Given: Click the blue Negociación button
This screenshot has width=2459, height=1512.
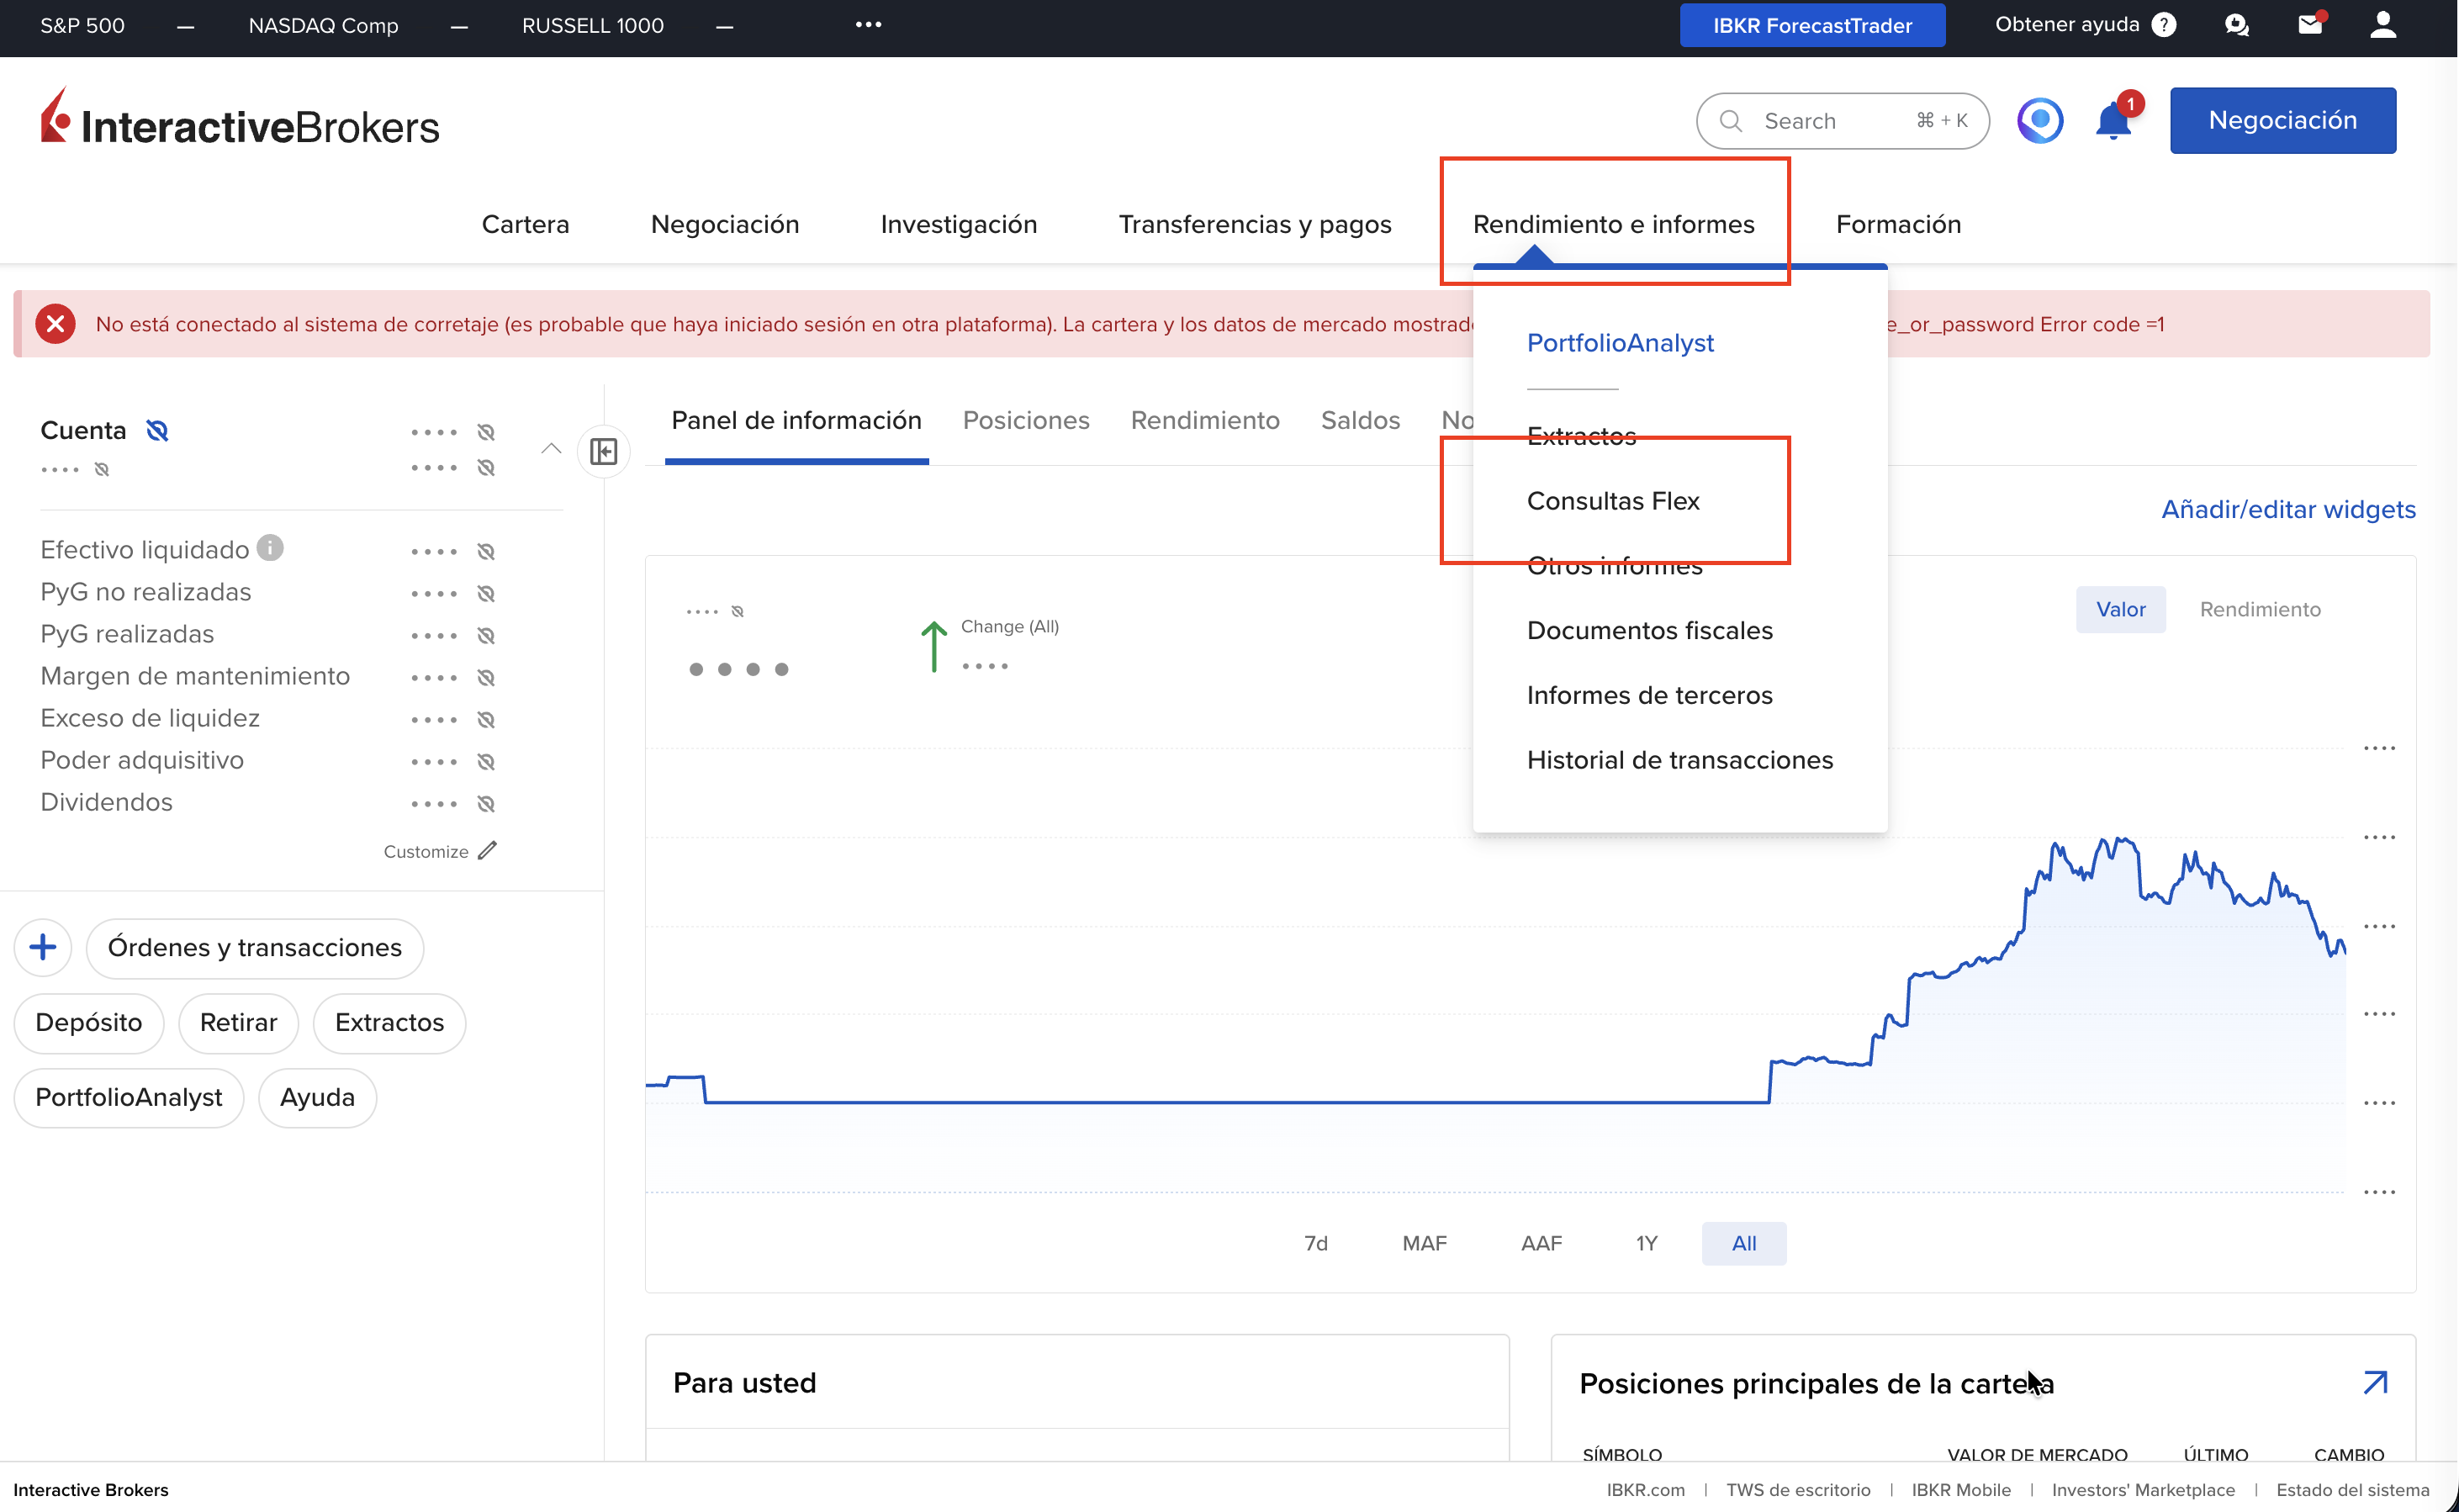Looking at the screenshot, I should [x=2283, y=120].
